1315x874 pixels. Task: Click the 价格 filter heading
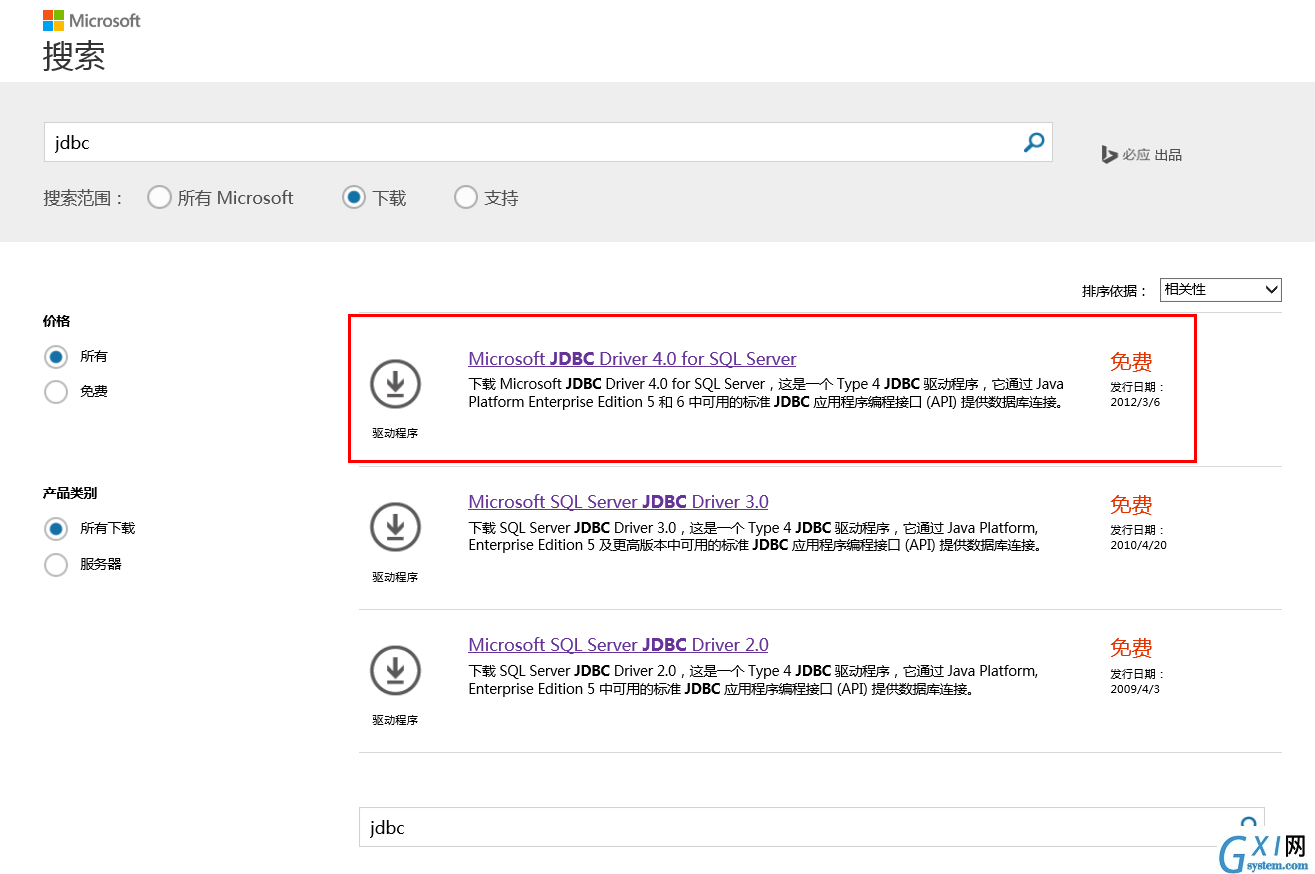coord(57,321)
